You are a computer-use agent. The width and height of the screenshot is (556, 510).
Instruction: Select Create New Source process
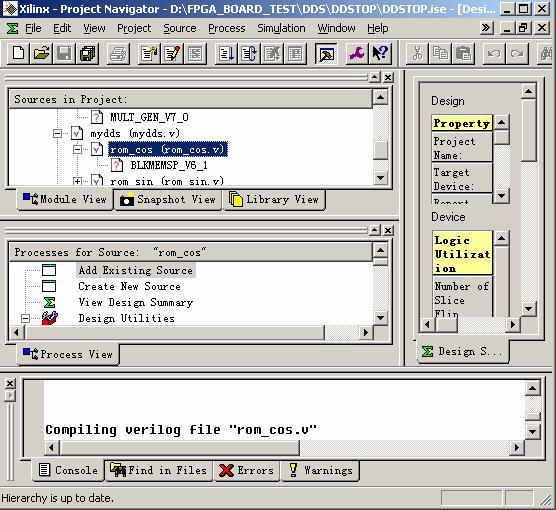point(129,286)
